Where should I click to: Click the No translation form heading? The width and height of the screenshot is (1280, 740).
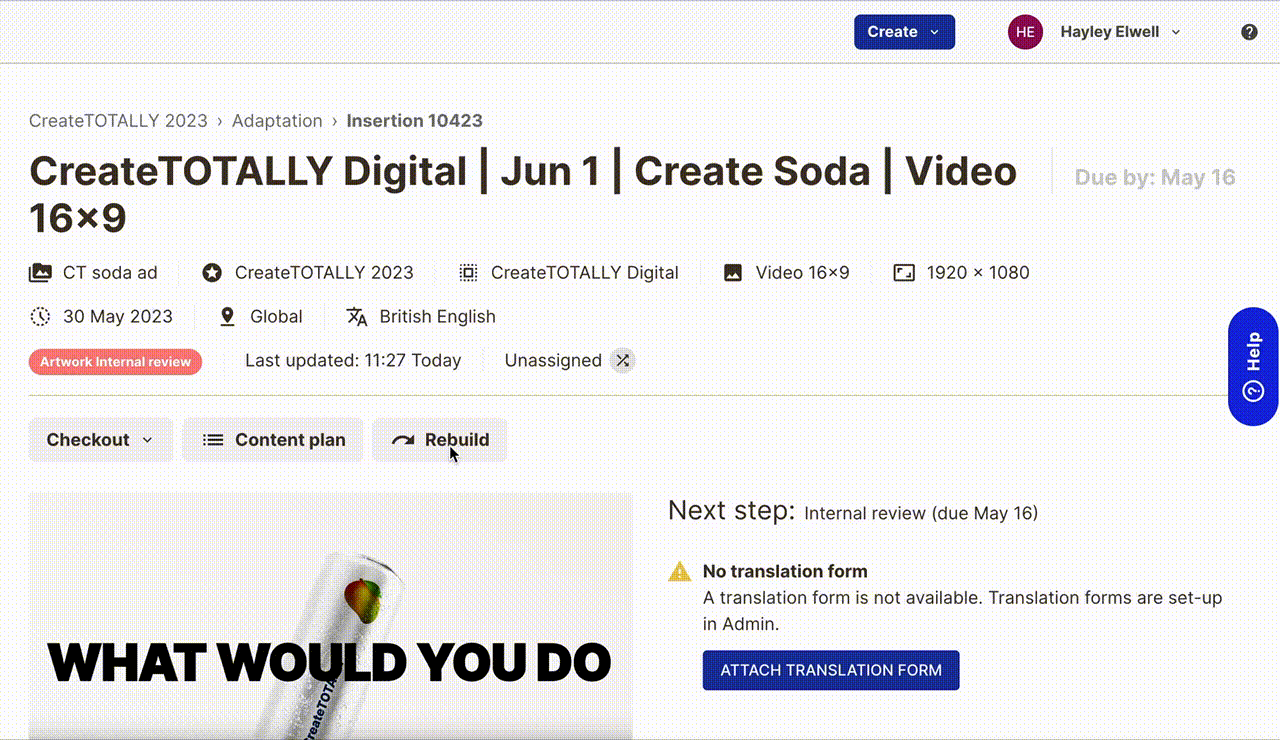pyautogui.click(x=785, y=572)
